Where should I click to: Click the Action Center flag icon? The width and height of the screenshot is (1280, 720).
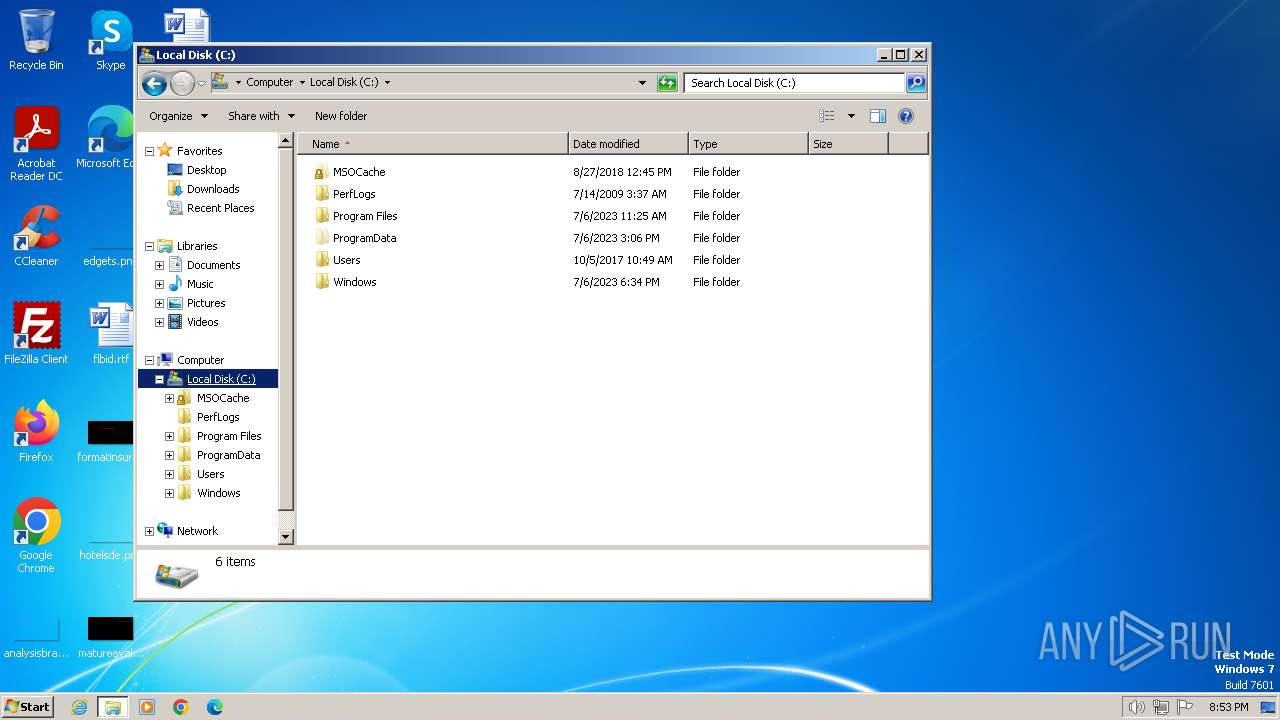[x=1186, y=707]
